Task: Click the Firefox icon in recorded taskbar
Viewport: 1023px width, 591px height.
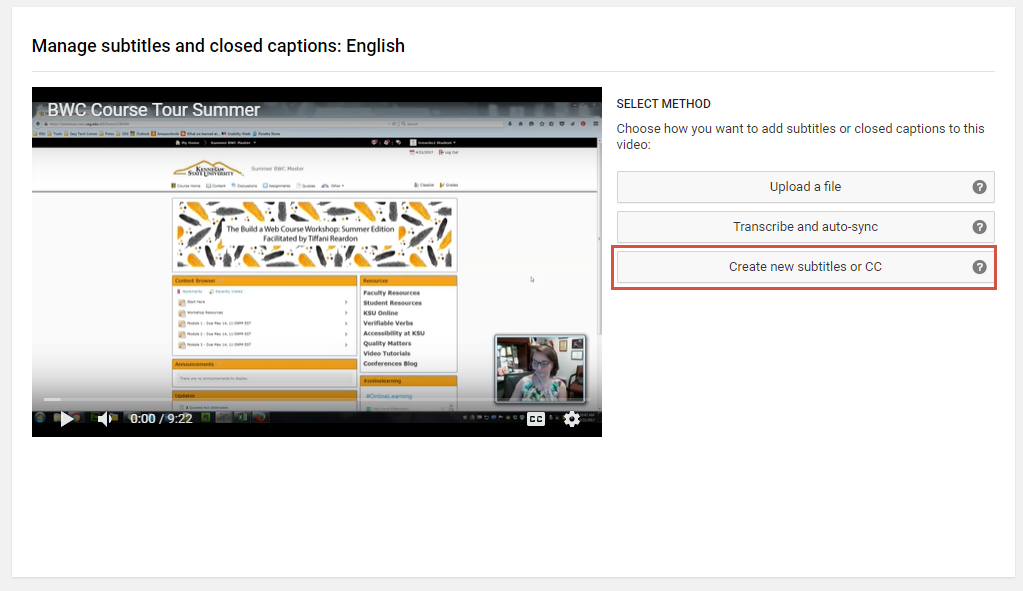Action: point(258,418)
